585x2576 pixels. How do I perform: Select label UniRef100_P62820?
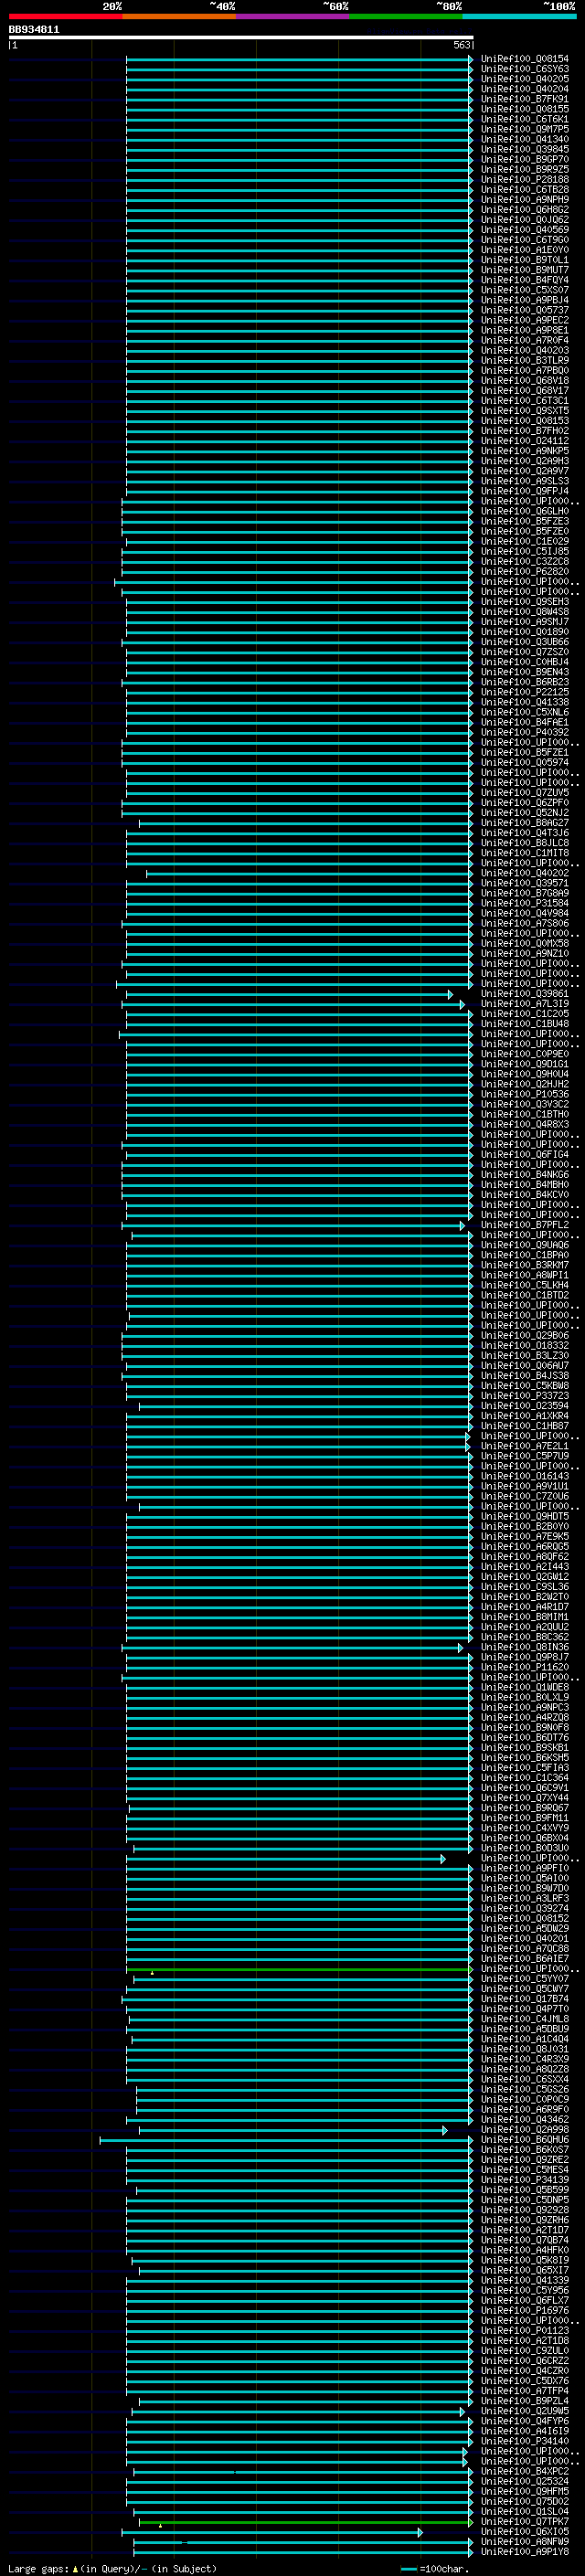524,572
